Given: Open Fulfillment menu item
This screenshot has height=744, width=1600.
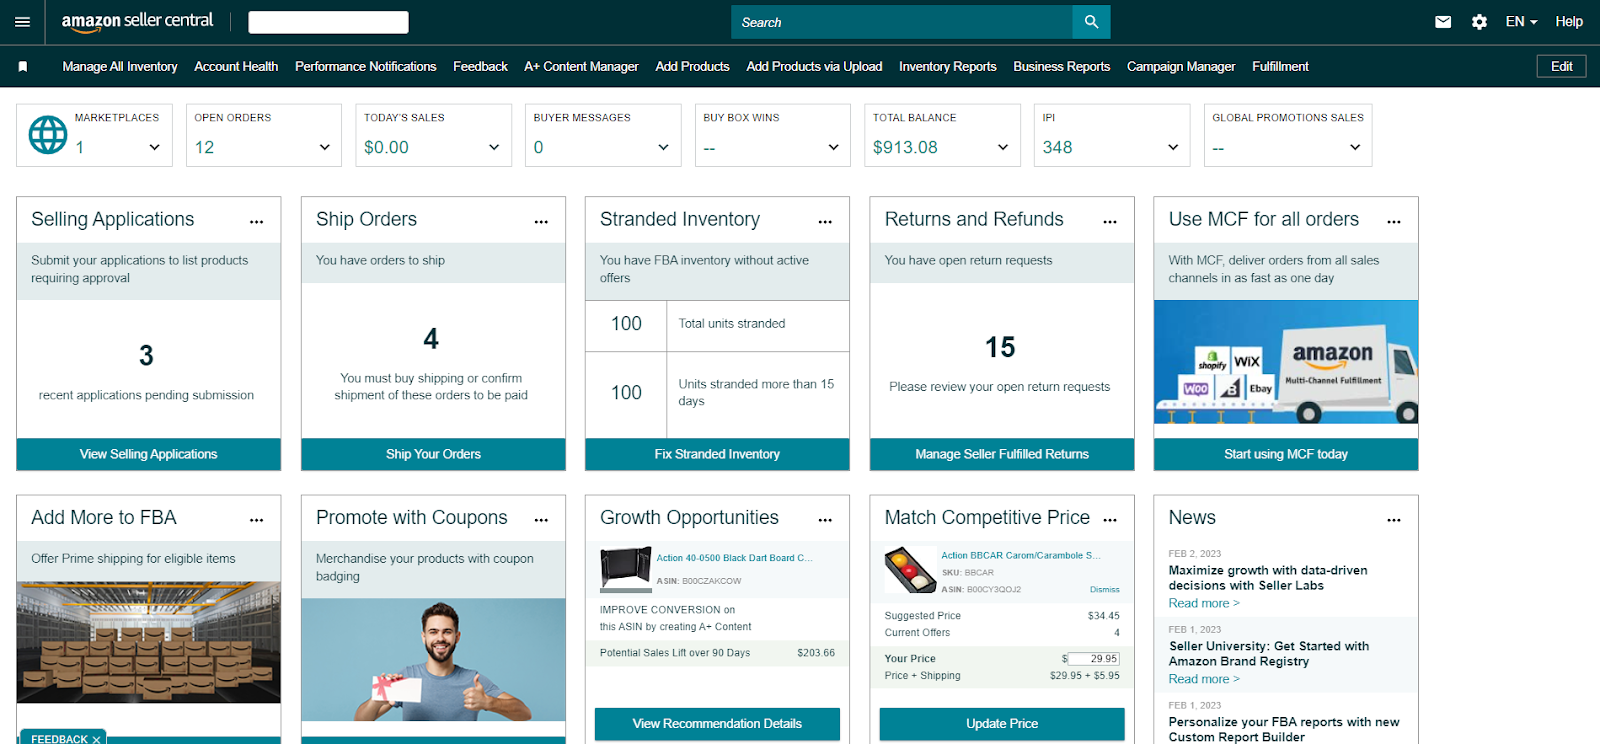Looking at the screenshot, I should (1280, 67).
